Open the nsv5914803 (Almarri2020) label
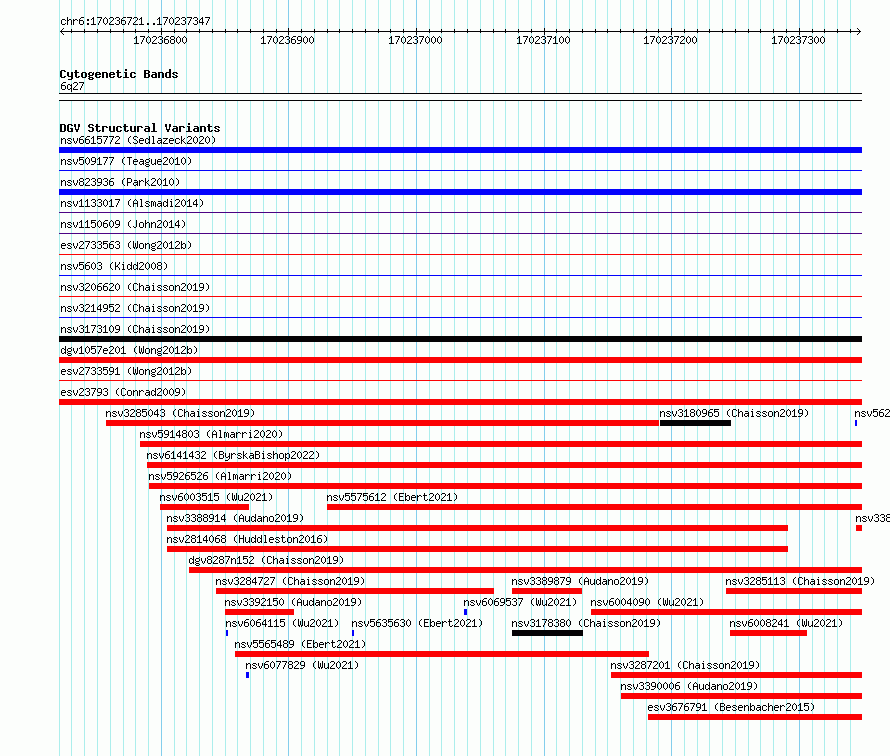 211,434
